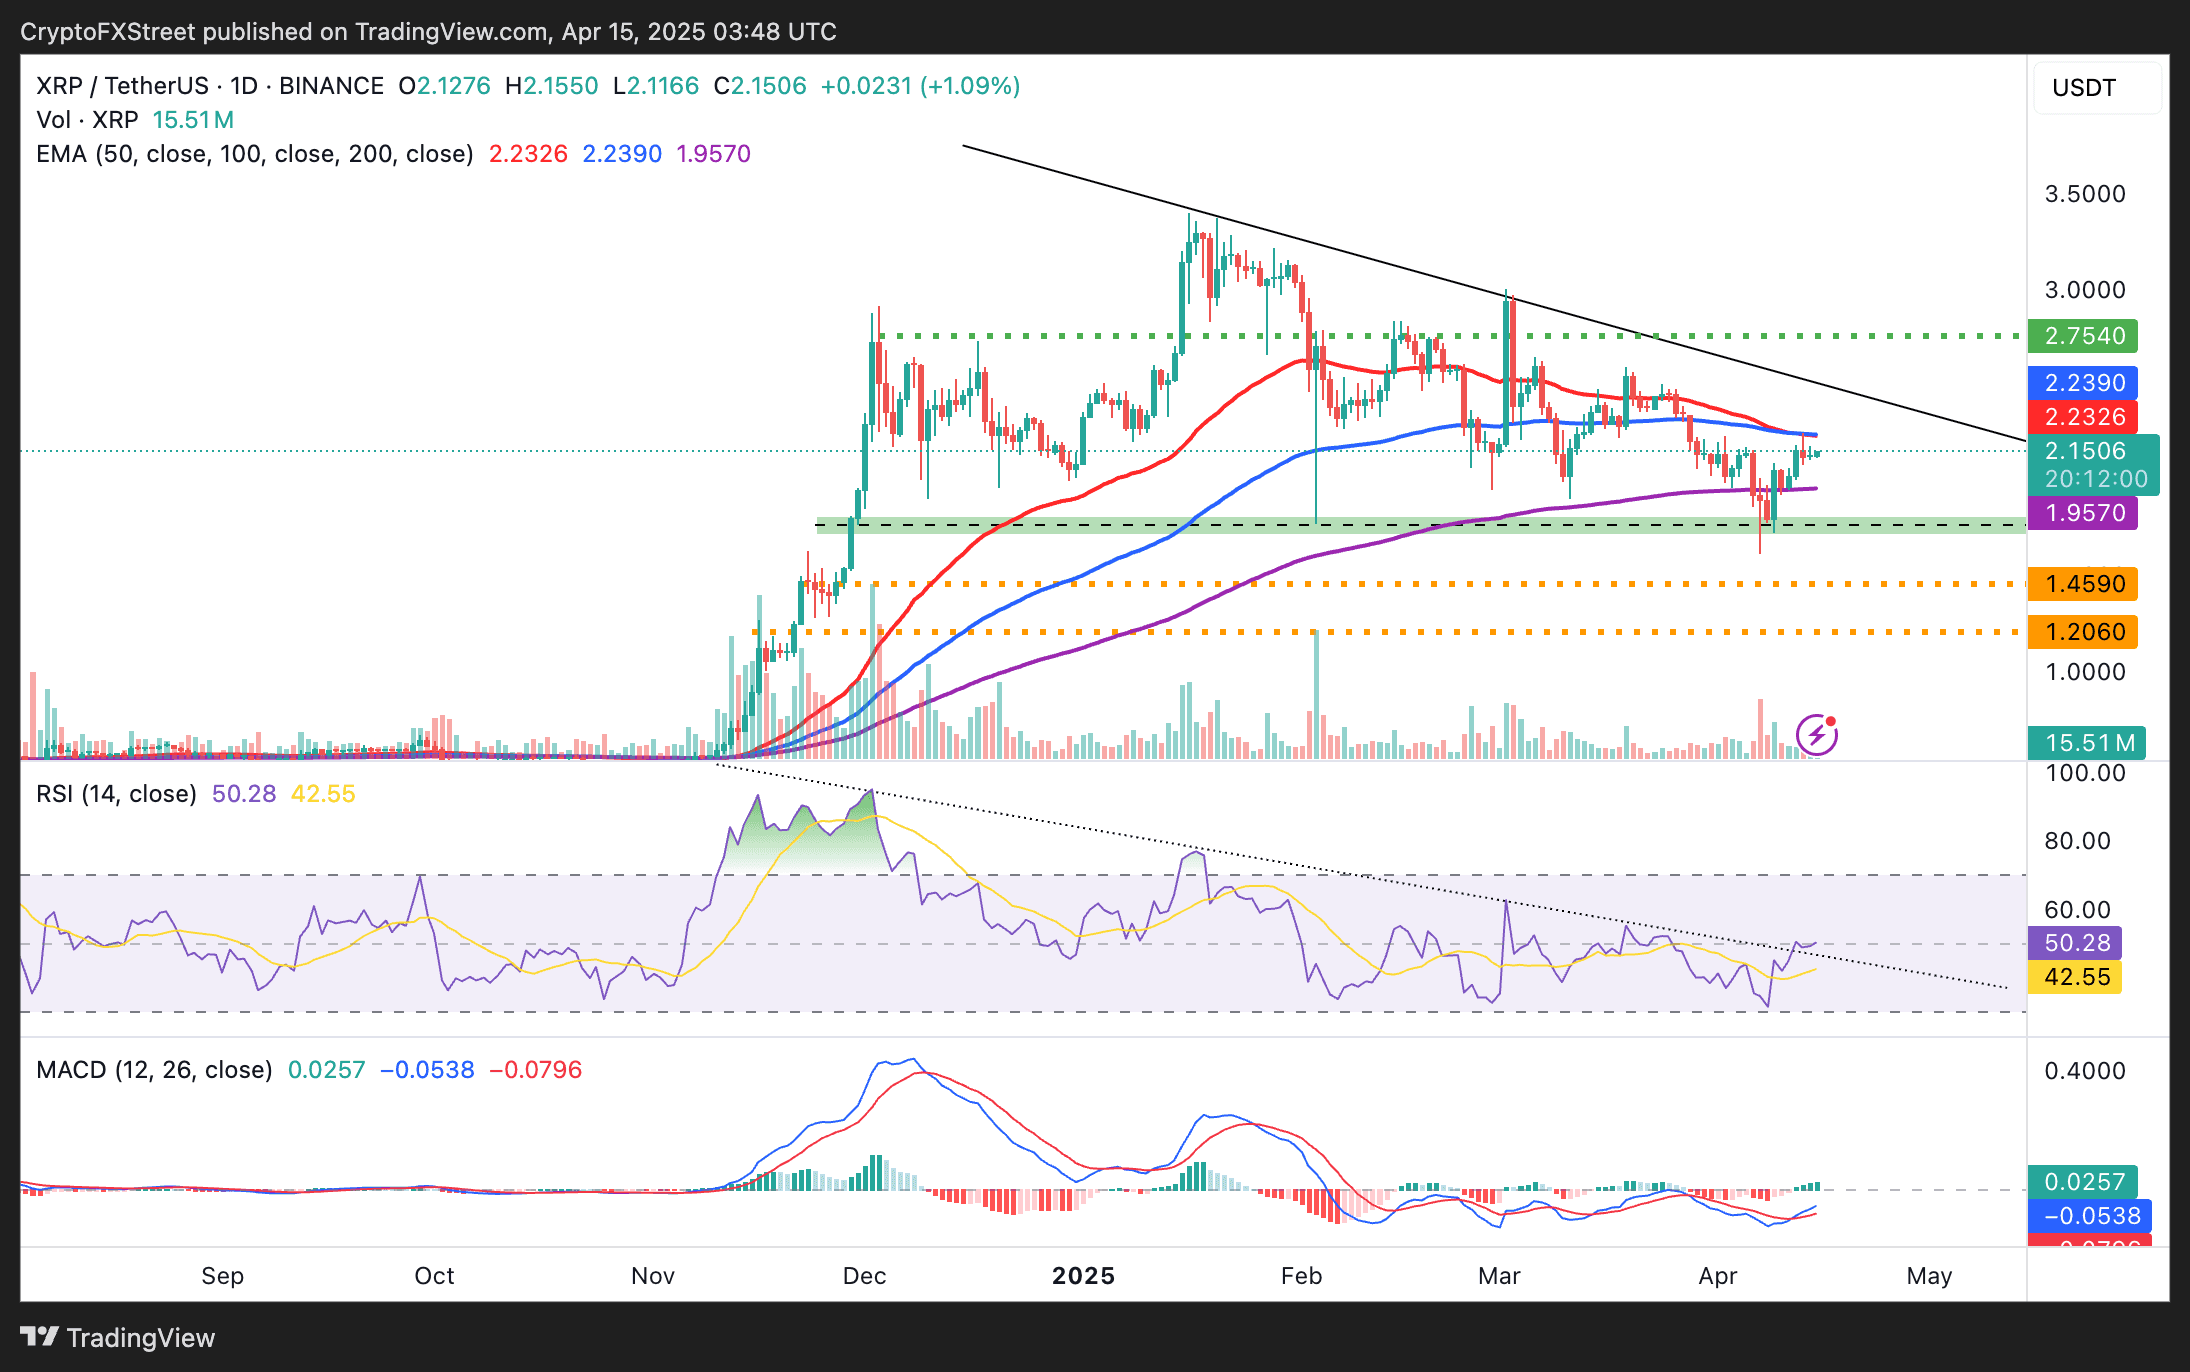Click the current price 2.1506 countdown label

pyautogui.click(x=2094, y=465)
